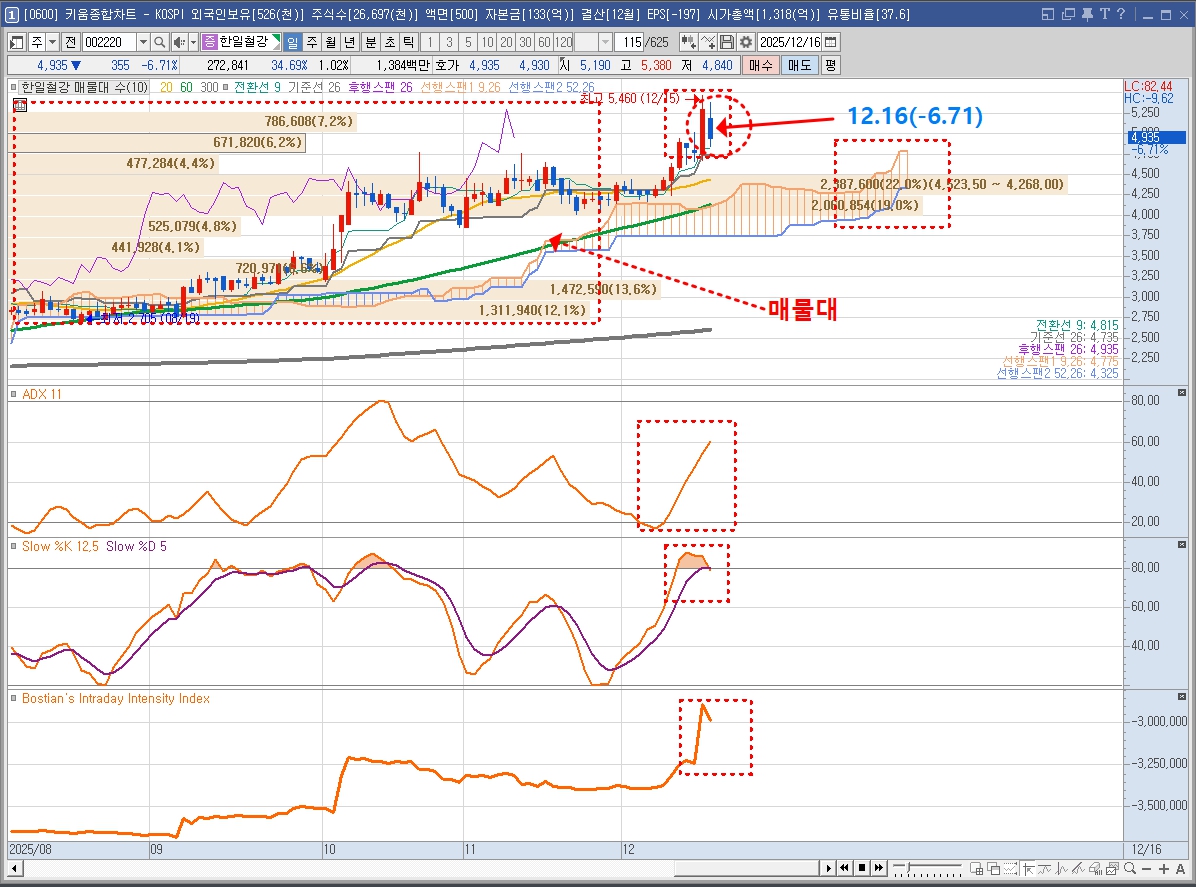
Task: Click the crosshair cursor icon in bottom toolbar
Action: [1029, 868]
